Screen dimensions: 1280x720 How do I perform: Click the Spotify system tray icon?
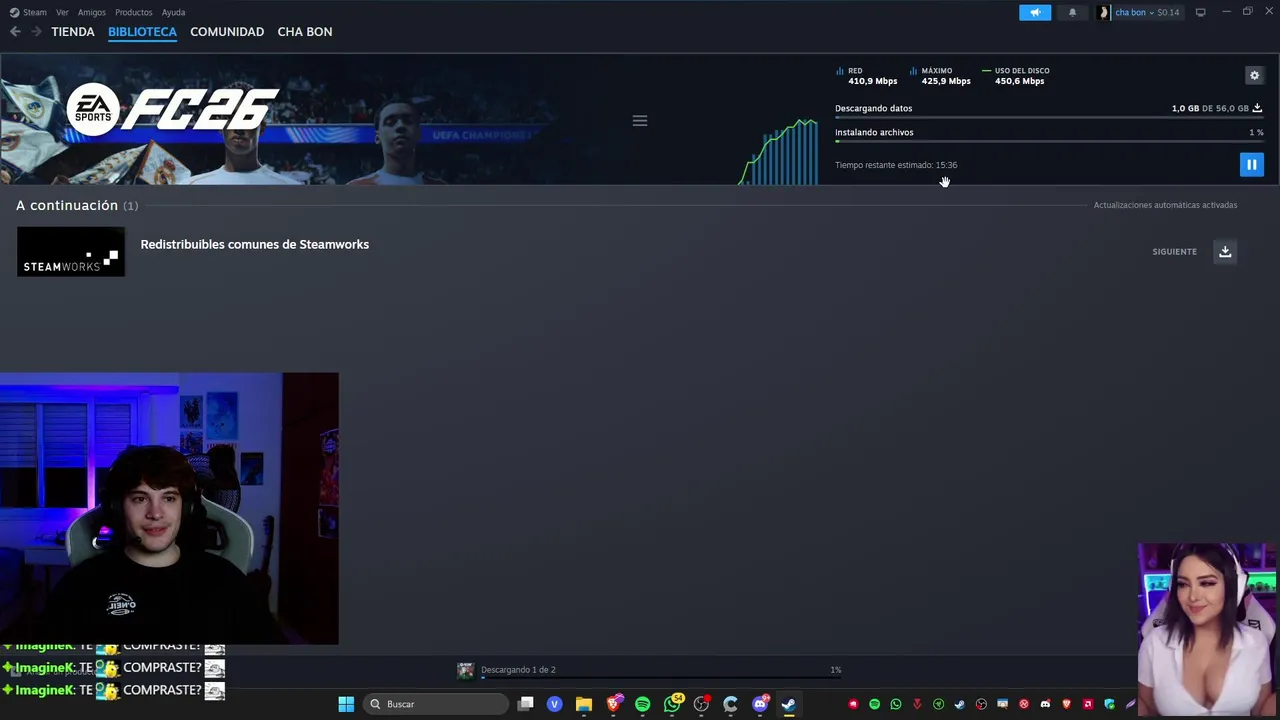pyautogui.click(x=874, y=704)
